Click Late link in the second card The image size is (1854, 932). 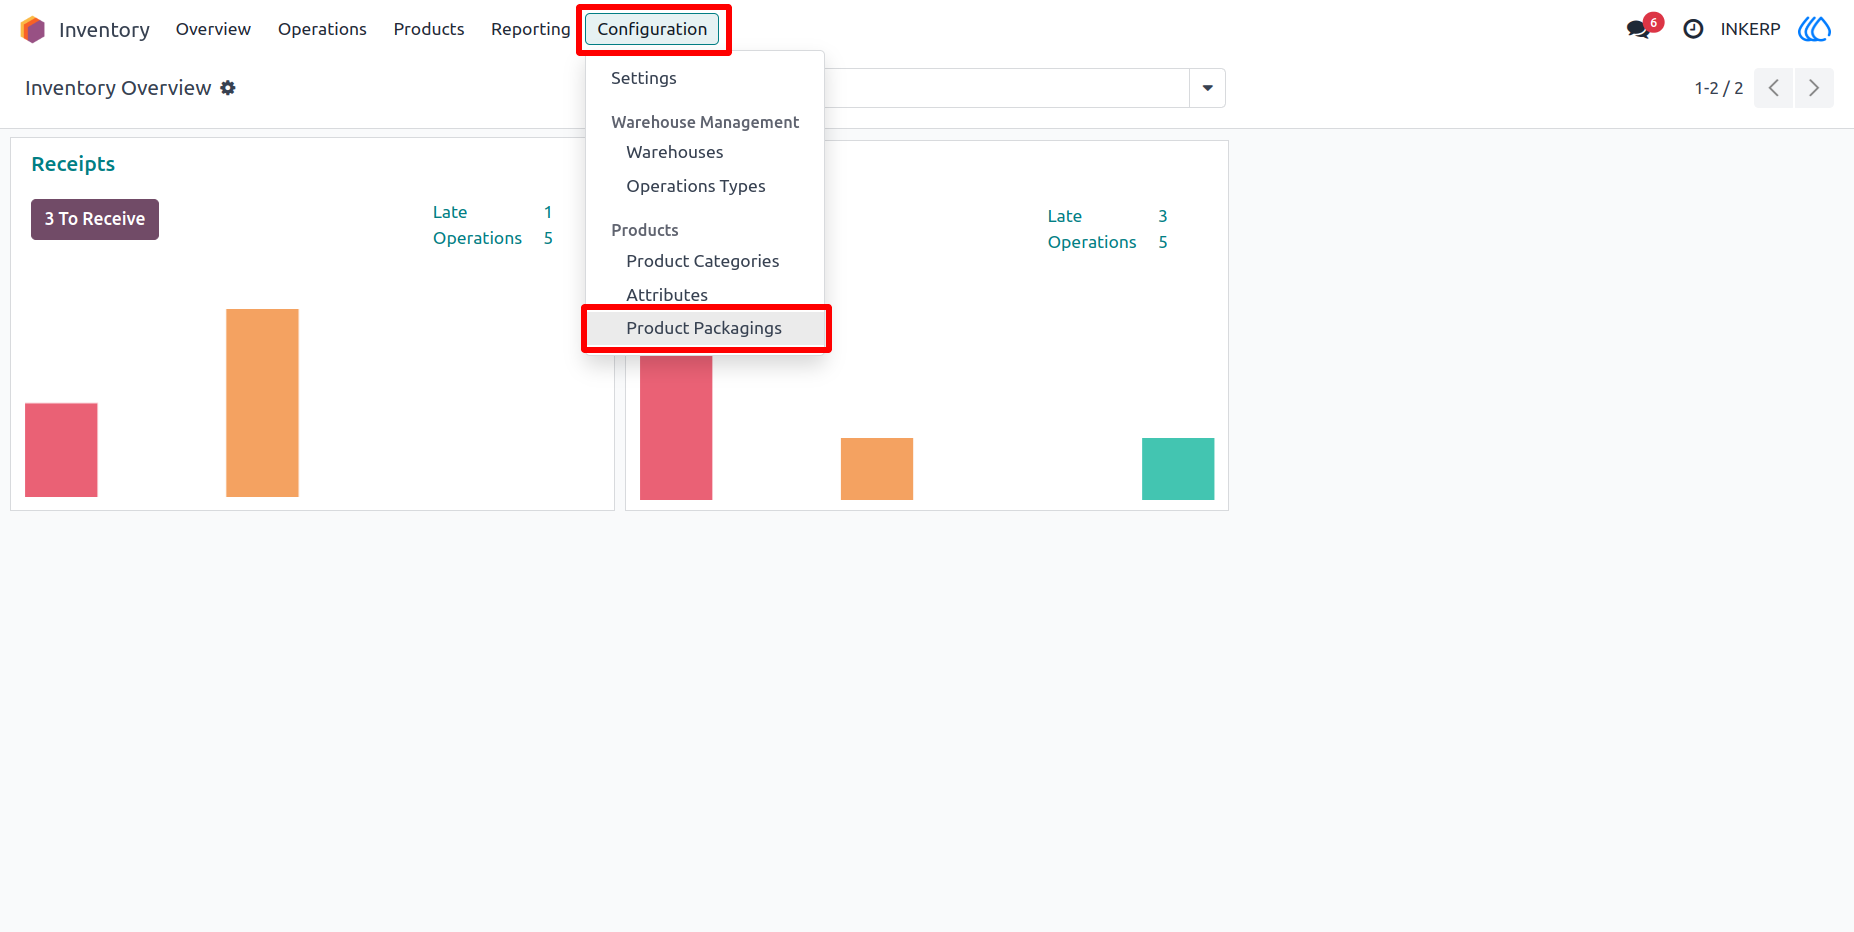pos(1065,216)
